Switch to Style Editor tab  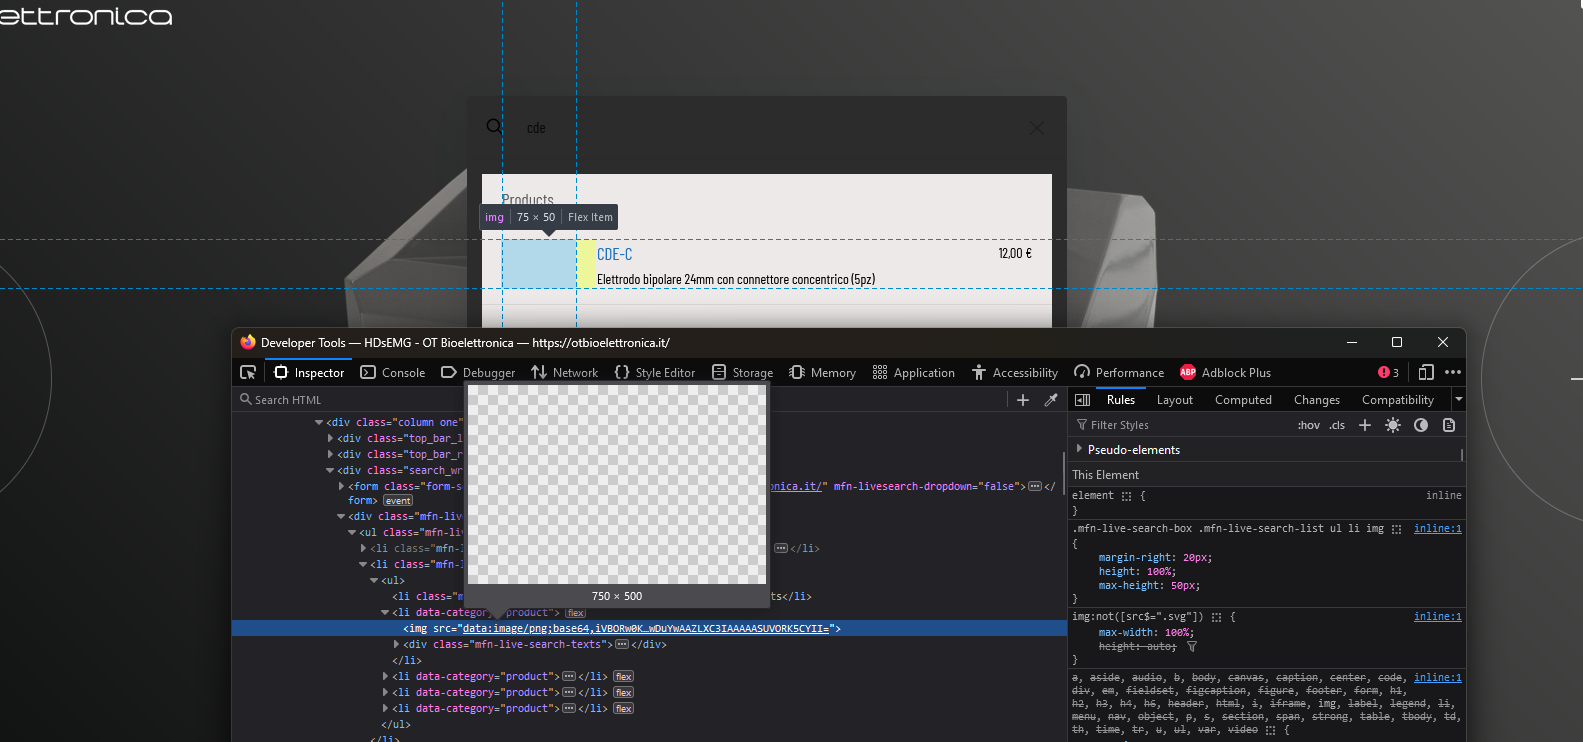pyautogui.click(x=655, y=372)
